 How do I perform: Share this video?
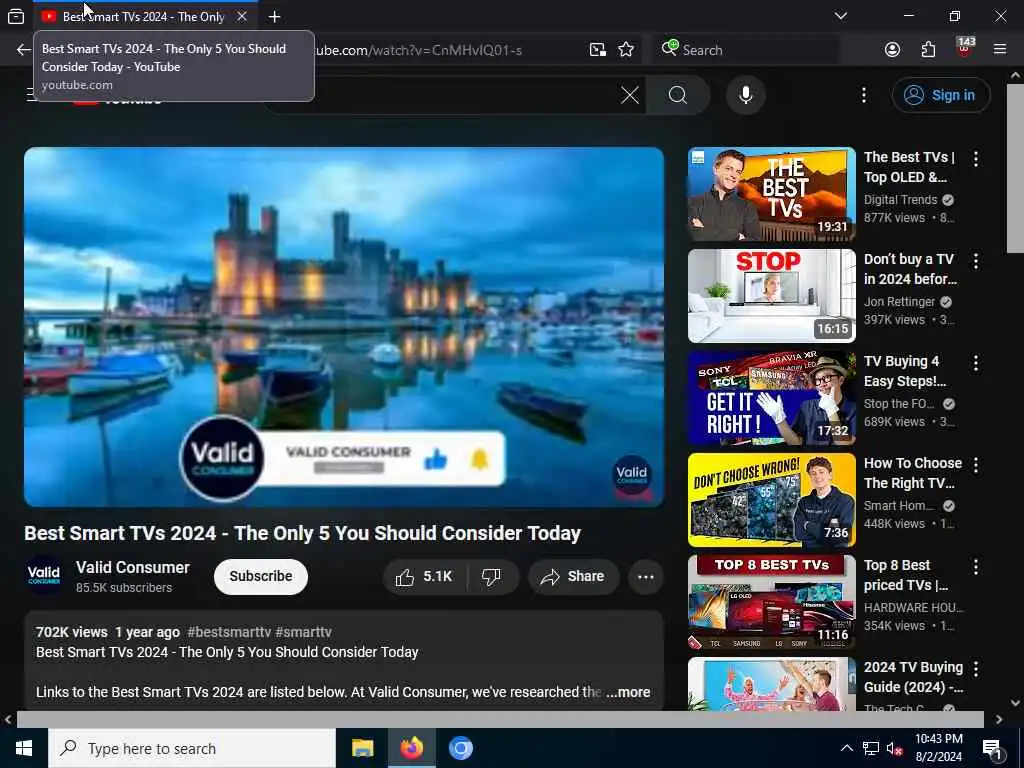573,577
